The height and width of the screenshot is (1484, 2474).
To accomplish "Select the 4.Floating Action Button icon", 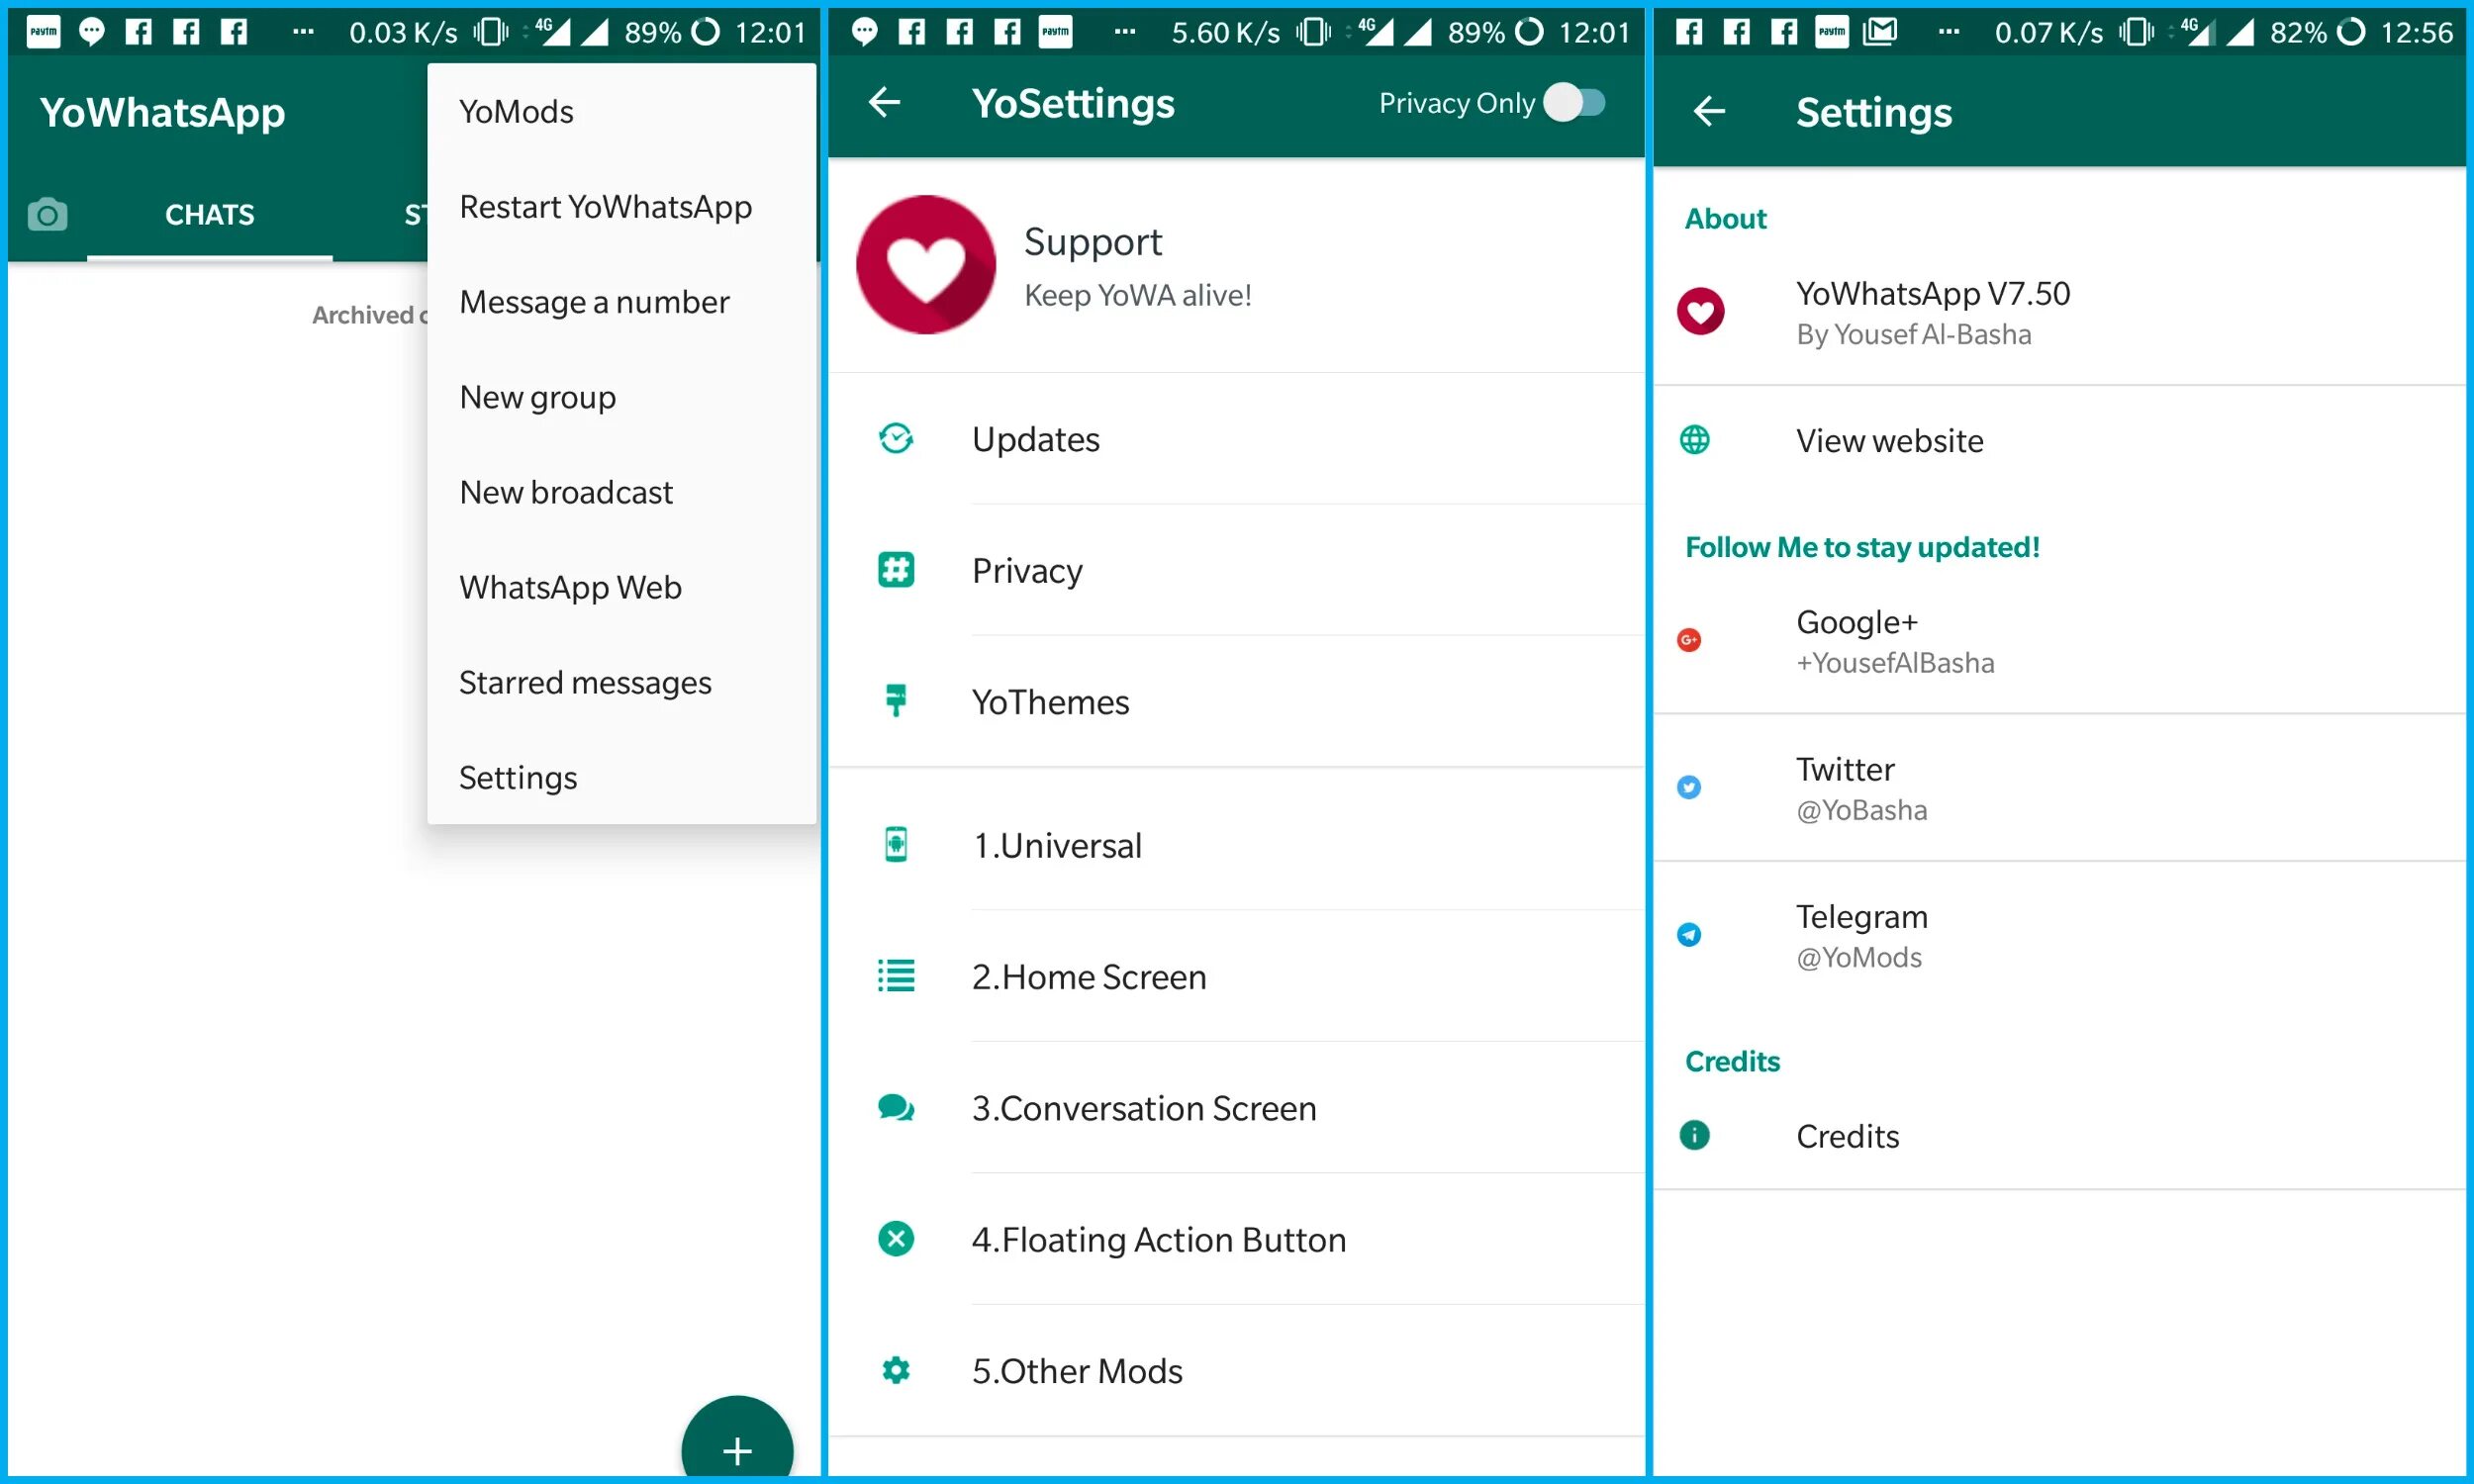I will pyautogui.click(x=898, y=1237).
